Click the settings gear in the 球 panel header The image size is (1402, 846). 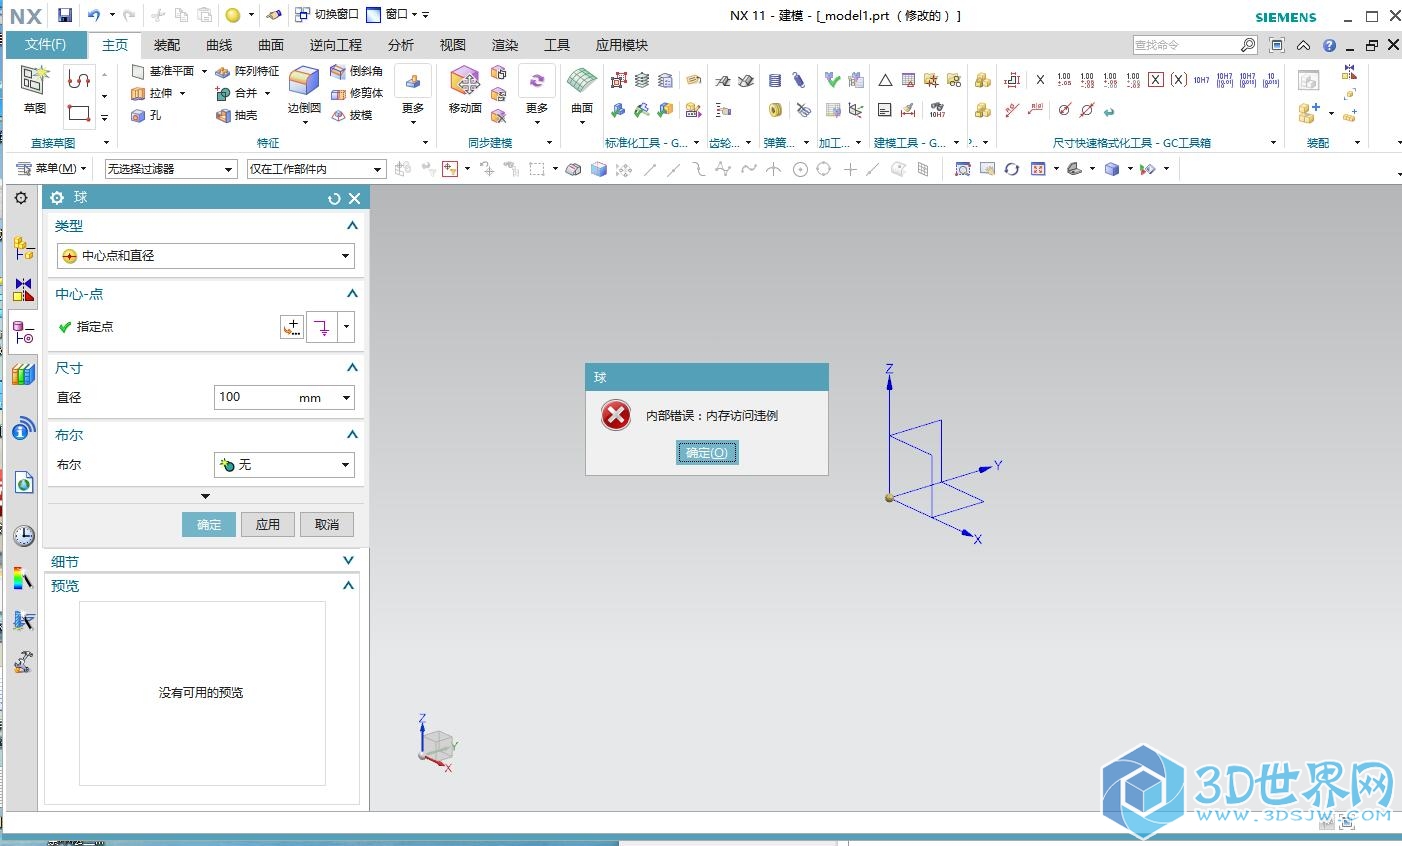57,198
